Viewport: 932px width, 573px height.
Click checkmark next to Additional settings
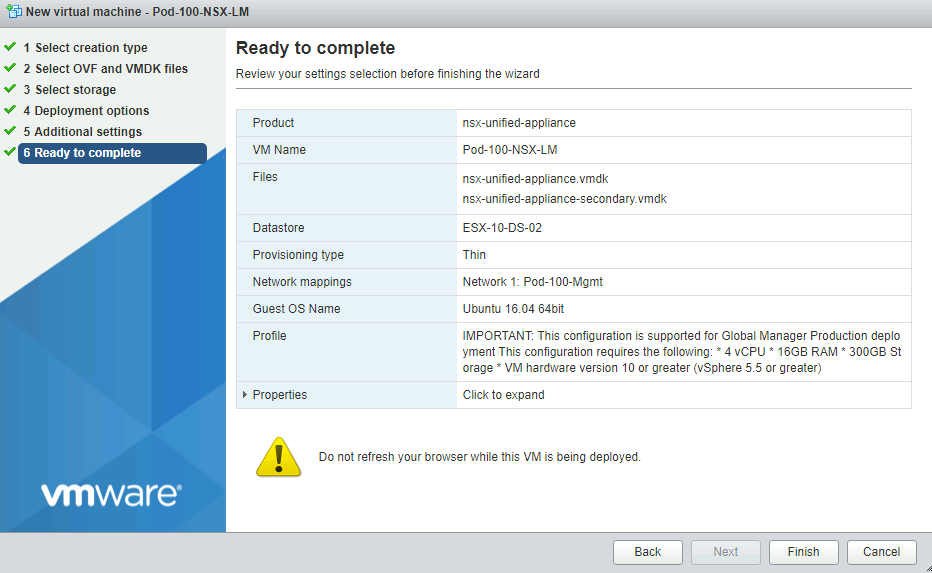[10, 131]
